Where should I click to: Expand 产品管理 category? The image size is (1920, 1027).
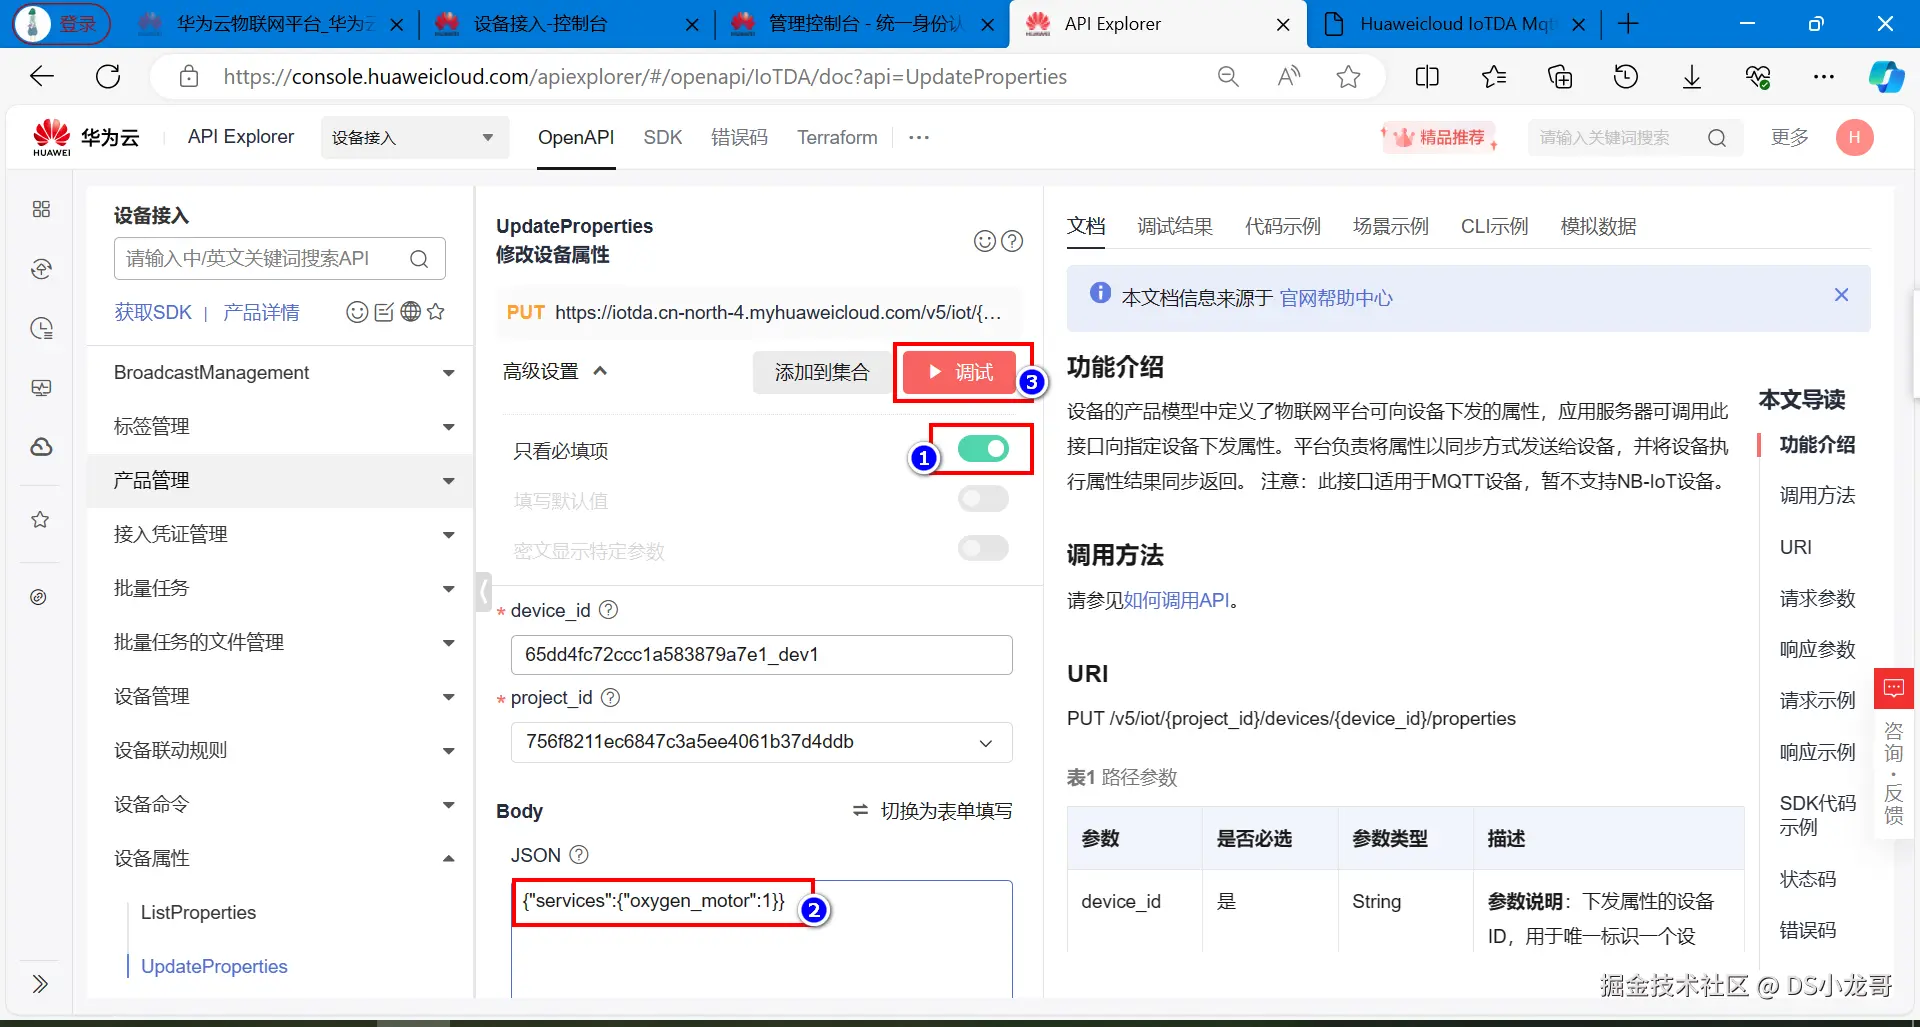click(x=280, y=481)
